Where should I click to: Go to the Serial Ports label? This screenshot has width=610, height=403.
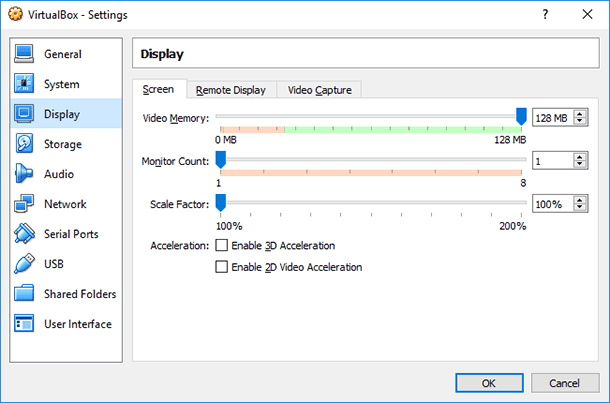coord(71,234)
